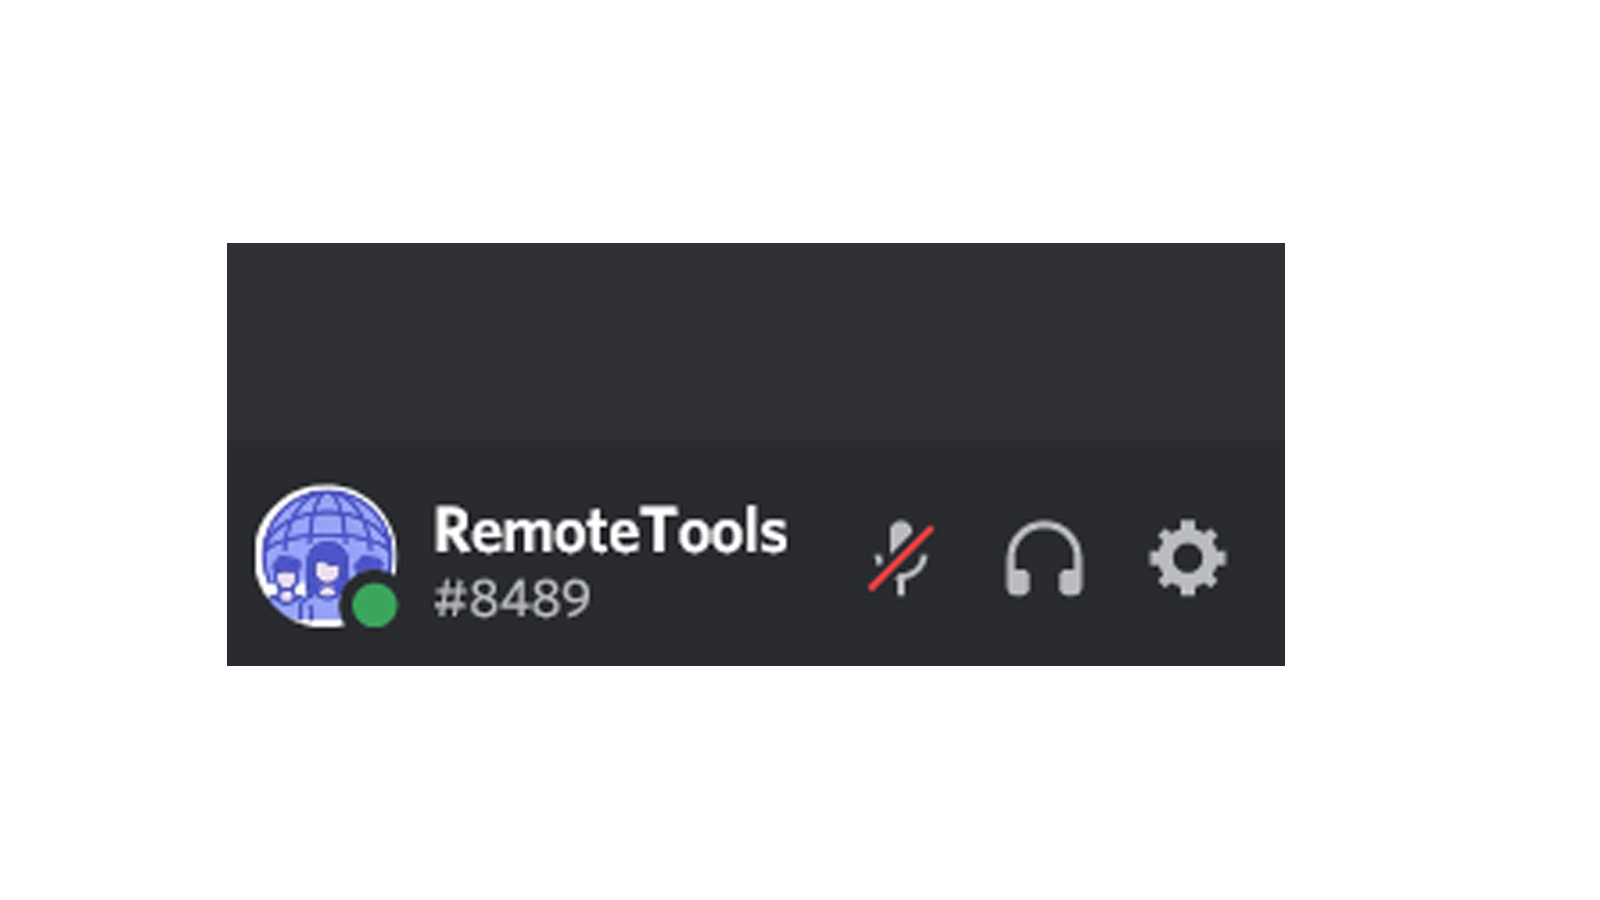Unmute the crossed-out microphone icon
Image resolution: width=1600 pixels, height=900 pixels.
tap(900, 558)
